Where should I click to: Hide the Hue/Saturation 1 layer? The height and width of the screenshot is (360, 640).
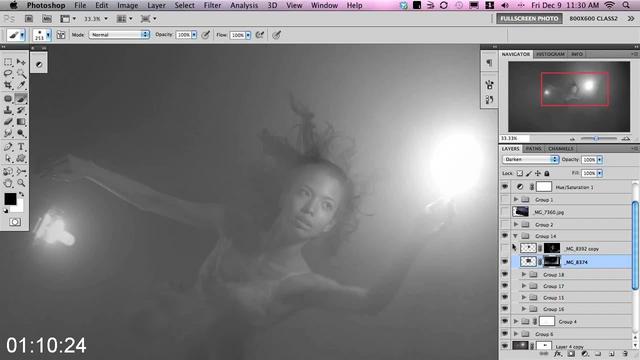point(505,187)
